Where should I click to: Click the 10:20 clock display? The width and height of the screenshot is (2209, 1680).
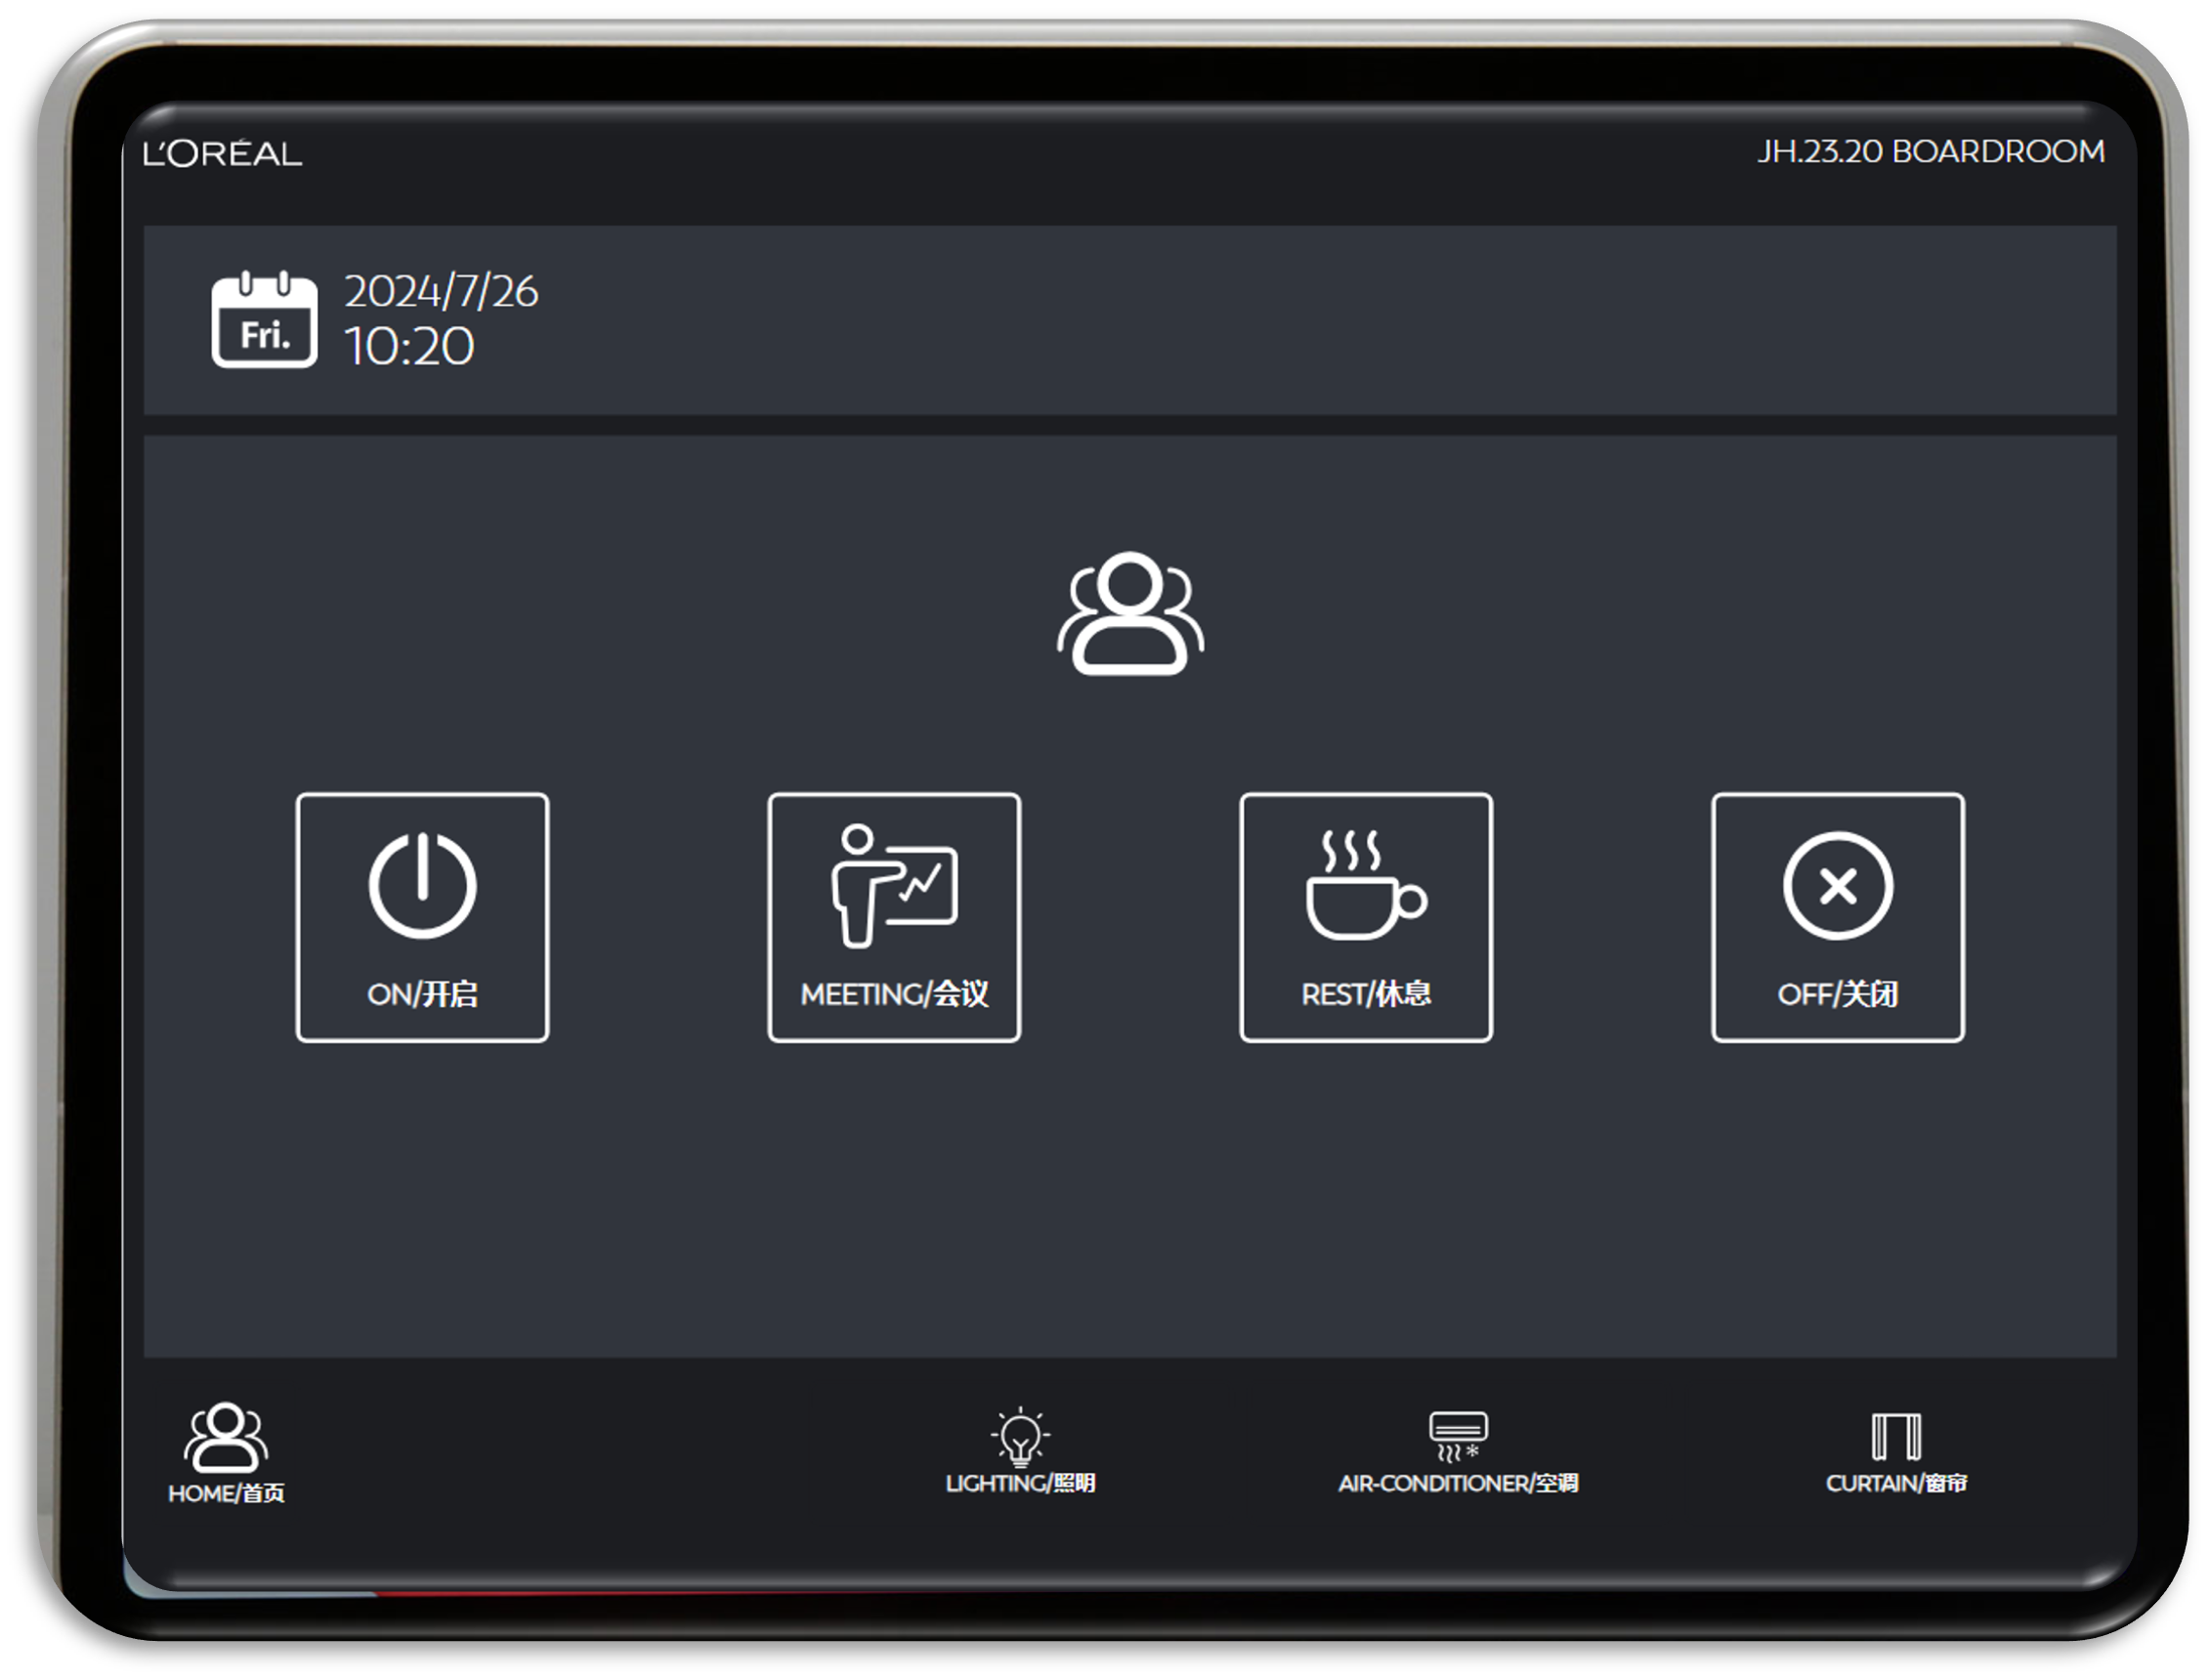click(409, 347)
